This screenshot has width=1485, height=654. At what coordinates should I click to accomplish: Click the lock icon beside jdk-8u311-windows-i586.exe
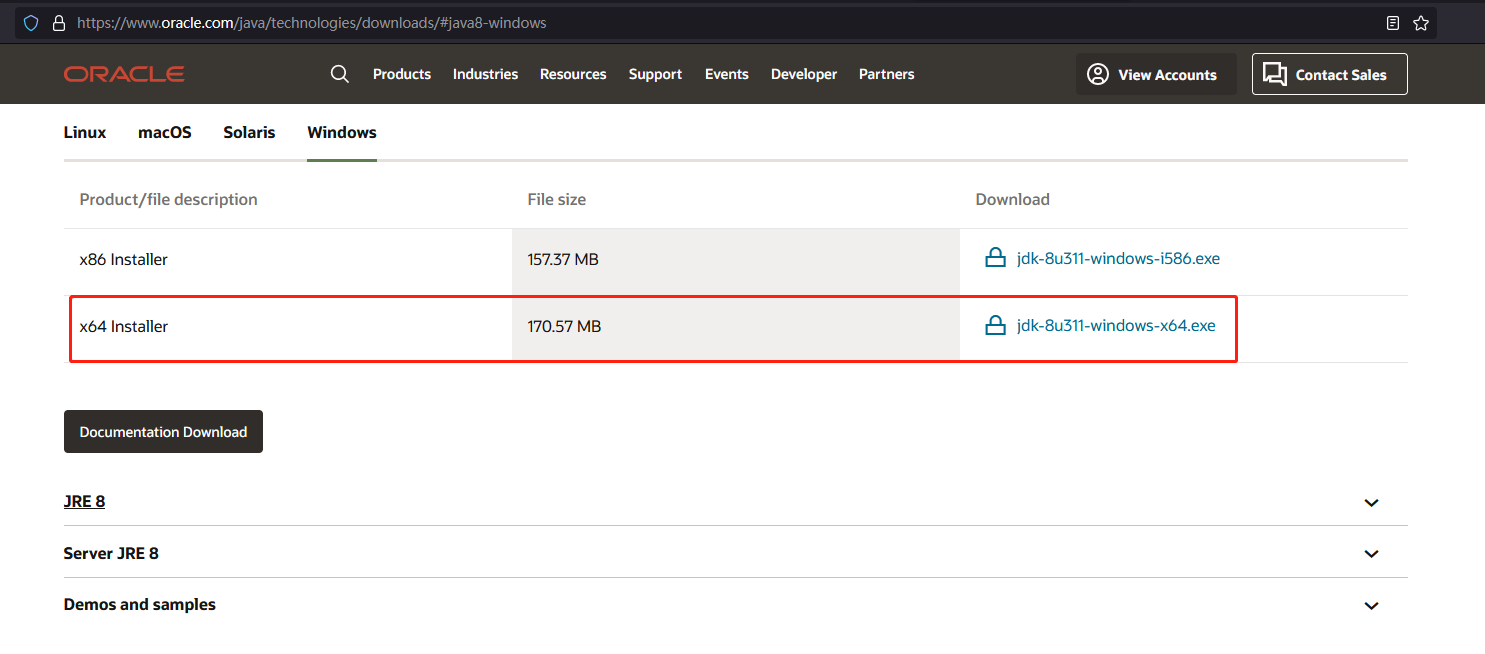pos(995,258)
